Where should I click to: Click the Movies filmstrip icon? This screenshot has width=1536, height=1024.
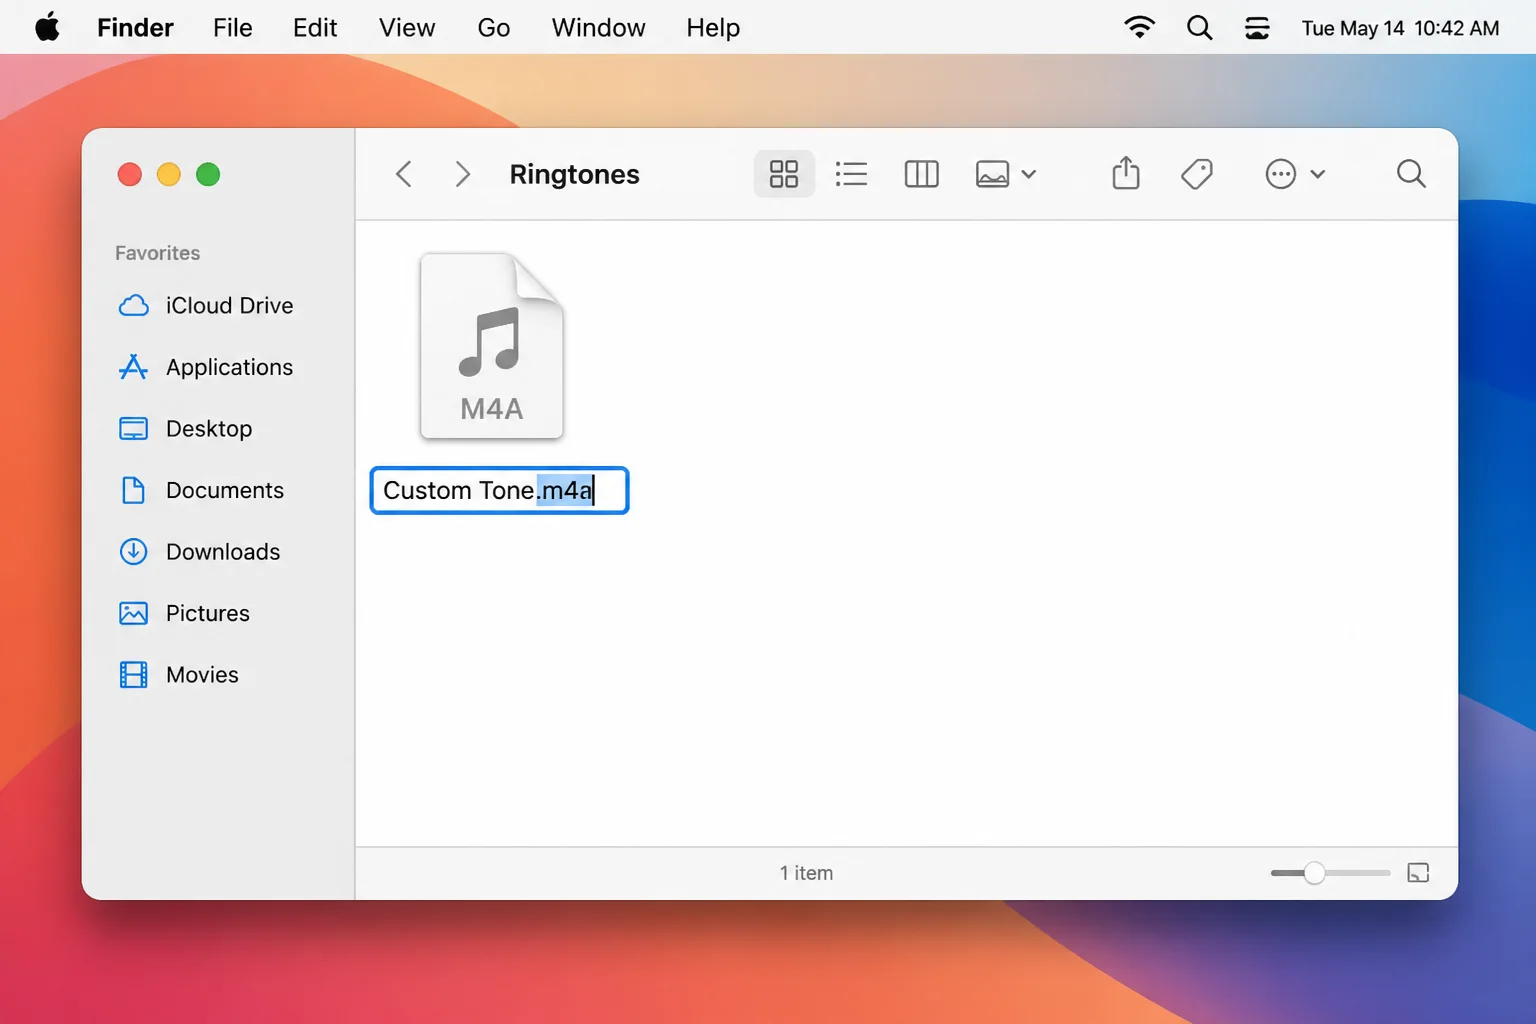pos(133,675)
